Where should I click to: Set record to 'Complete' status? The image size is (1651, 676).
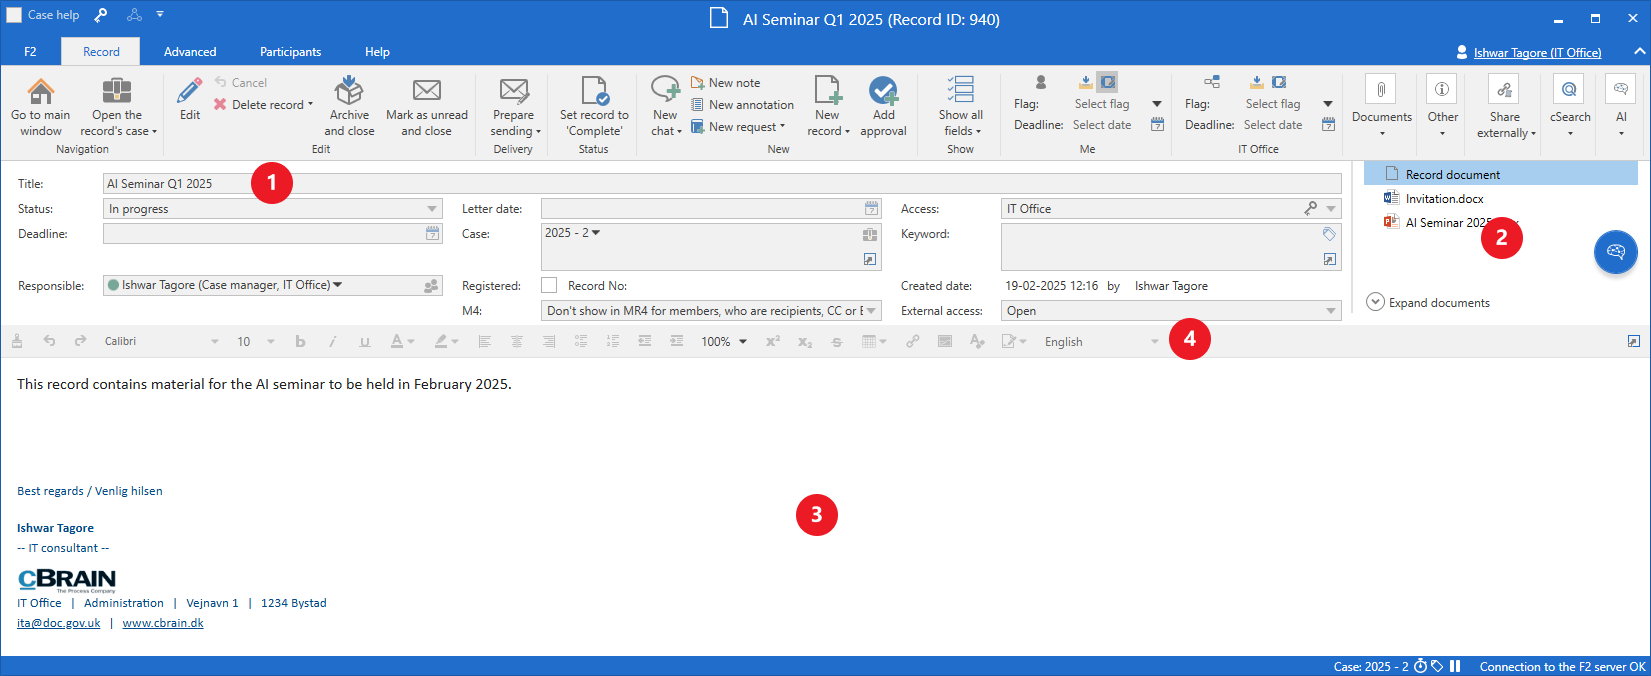tap(594, 92)
